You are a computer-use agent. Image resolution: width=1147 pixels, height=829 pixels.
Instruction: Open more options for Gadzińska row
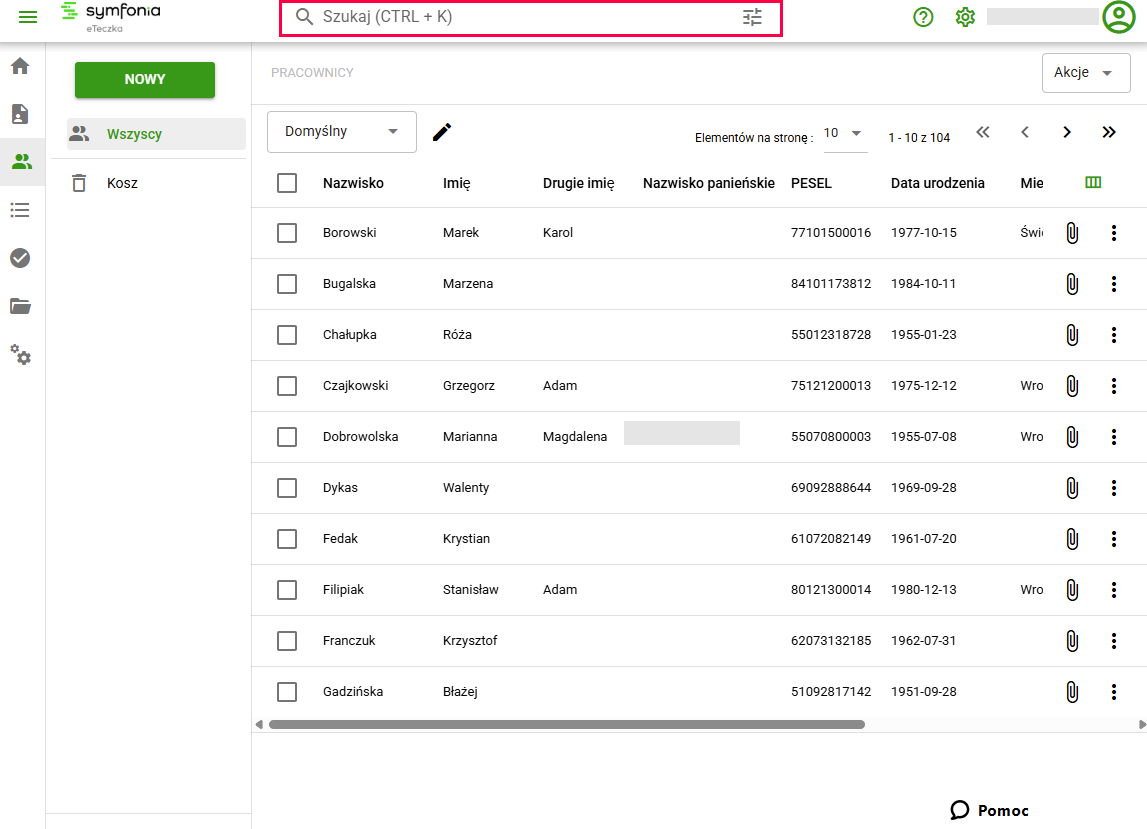[x=1113, y=691]
